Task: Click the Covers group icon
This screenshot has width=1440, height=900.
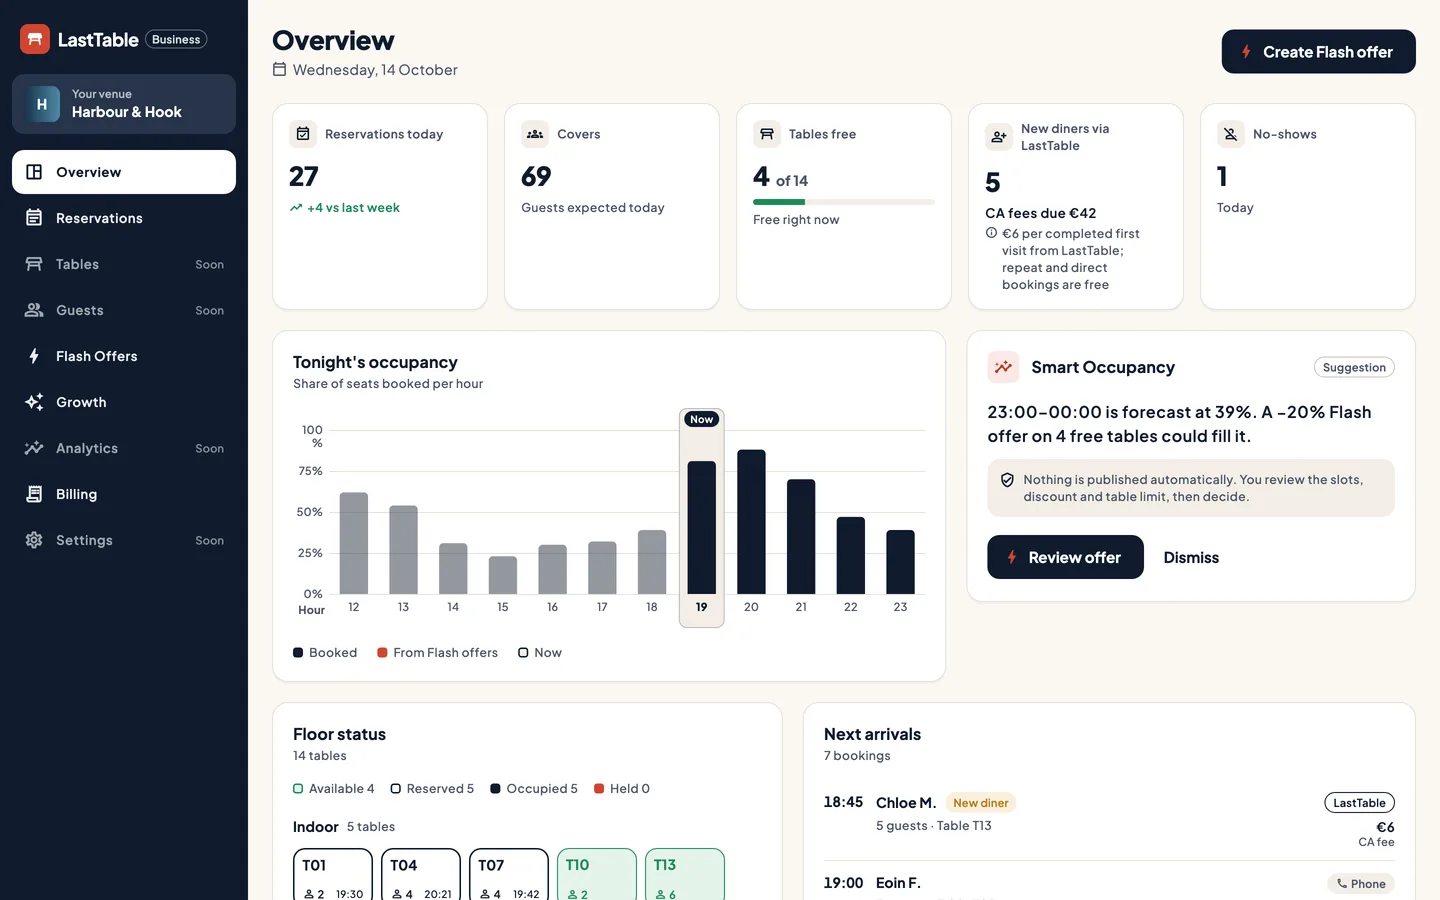Action: (x=535, y=134)
